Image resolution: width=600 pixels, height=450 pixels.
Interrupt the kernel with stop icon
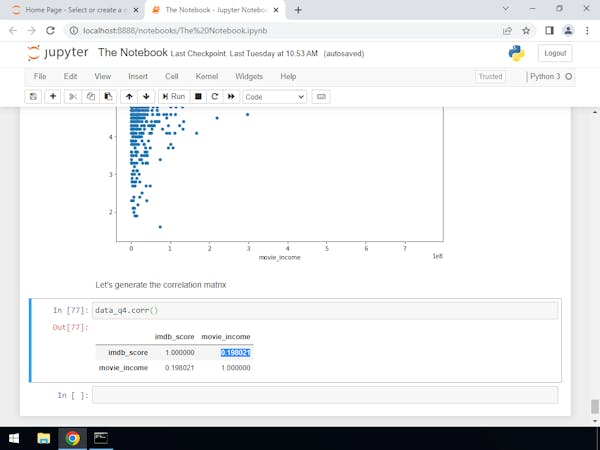(198, 97)
